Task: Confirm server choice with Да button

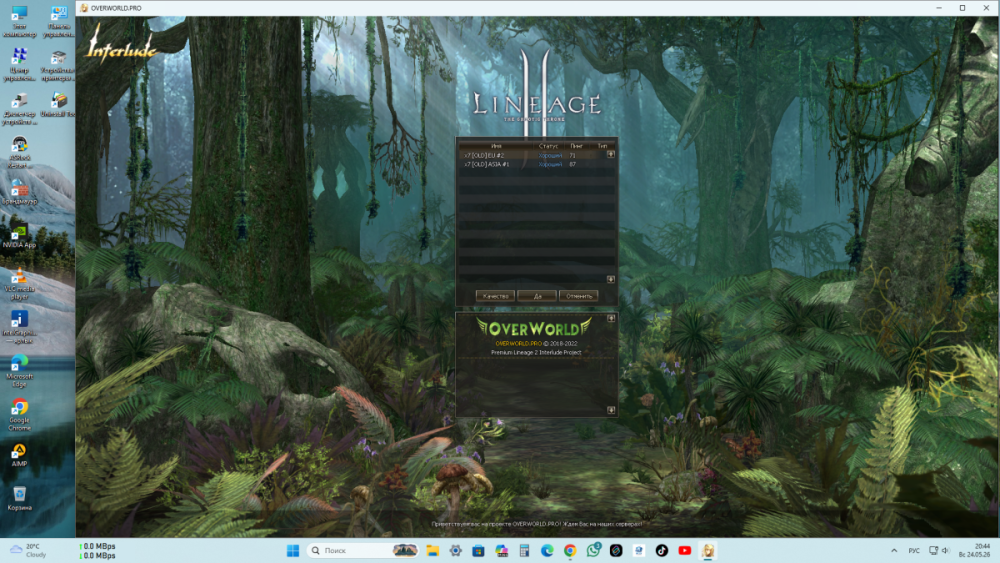Action: tap(537, 296)
